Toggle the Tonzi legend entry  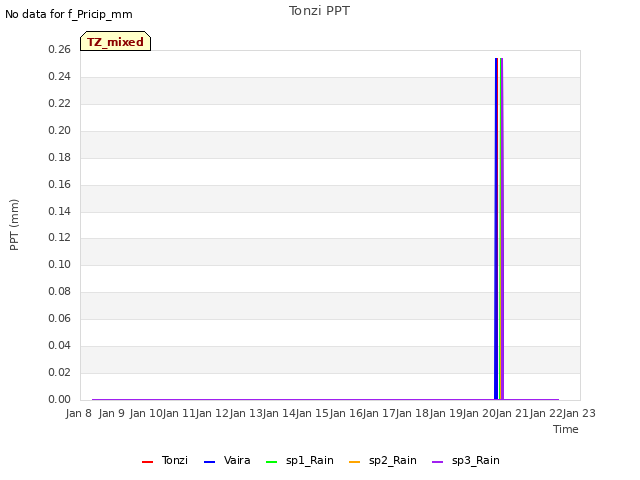click(165, 460)
